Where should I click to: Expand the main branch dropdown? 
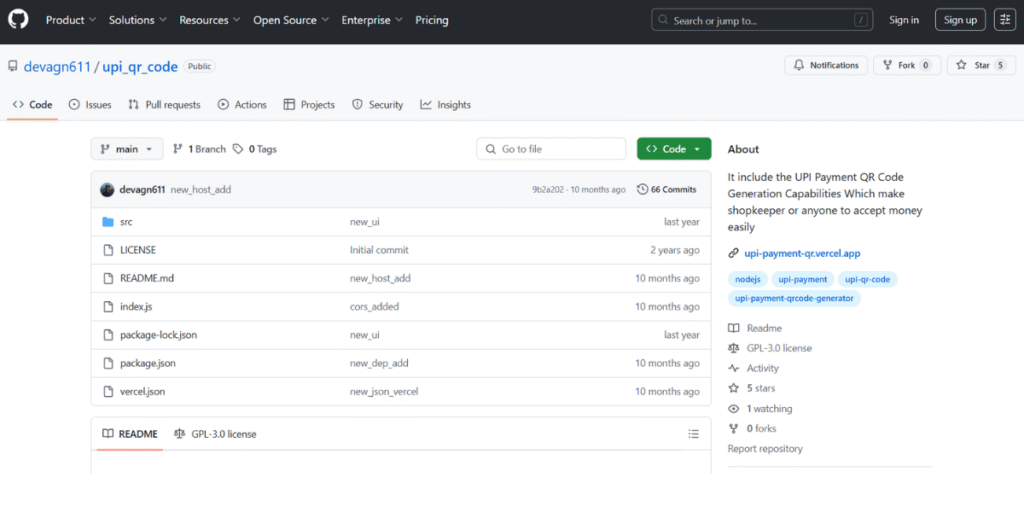127,149
